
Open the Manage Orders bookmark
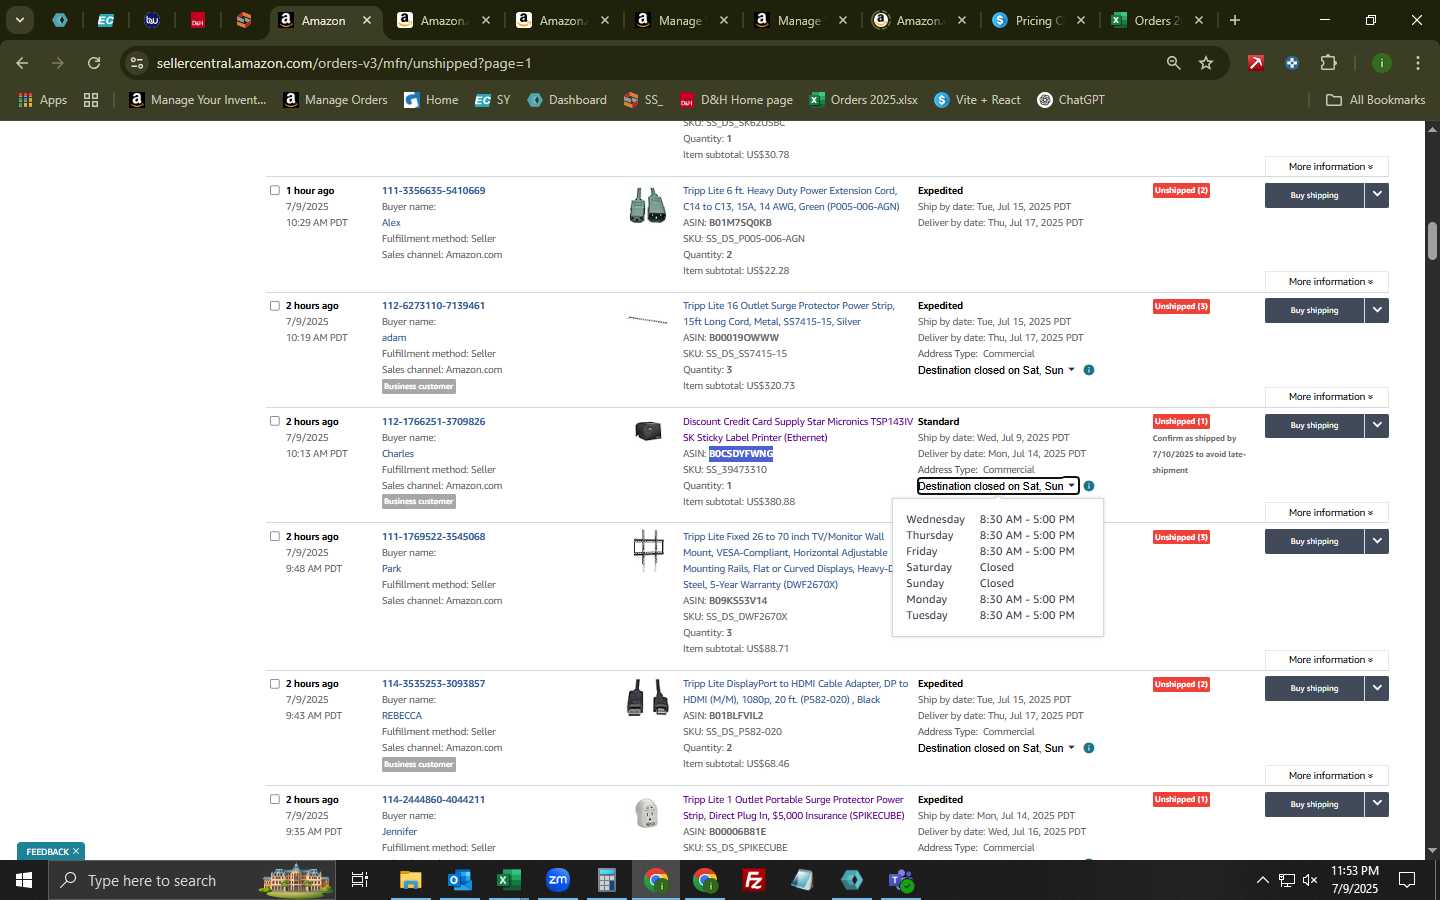pyautogui.click(x=335, y=100)
